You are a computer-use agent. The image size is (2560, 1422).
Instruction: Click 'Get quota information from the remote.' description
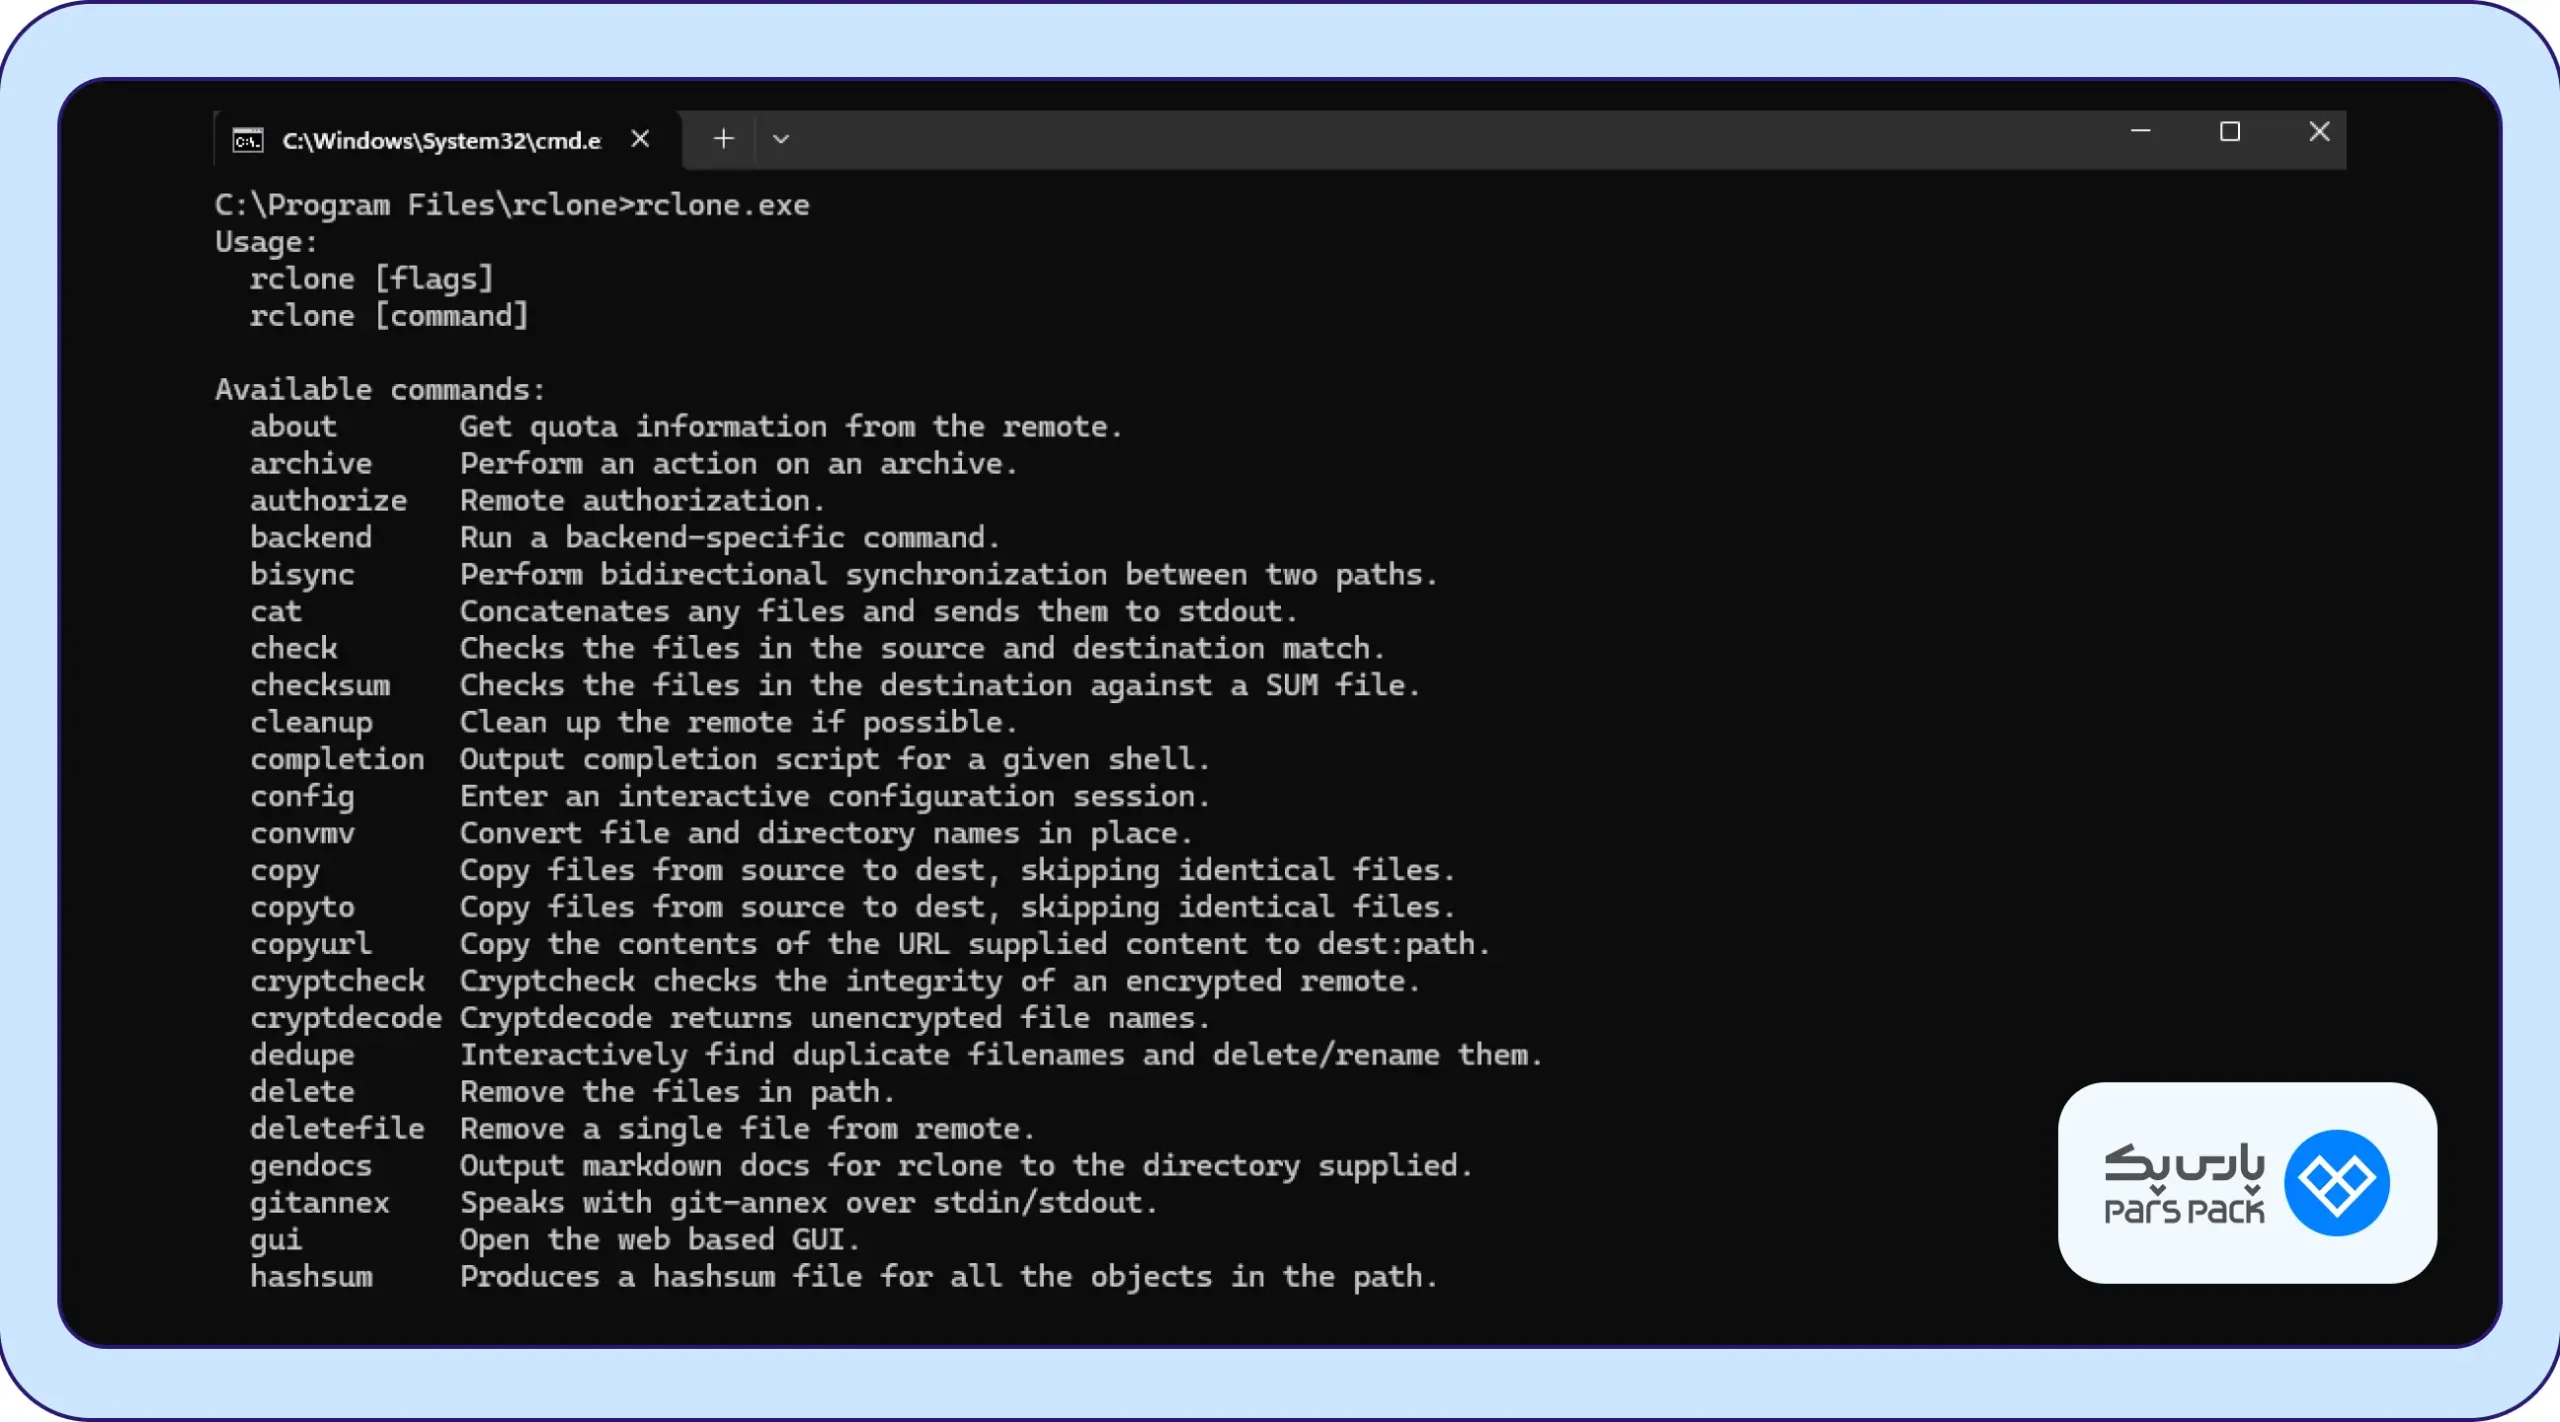(791, 427)
